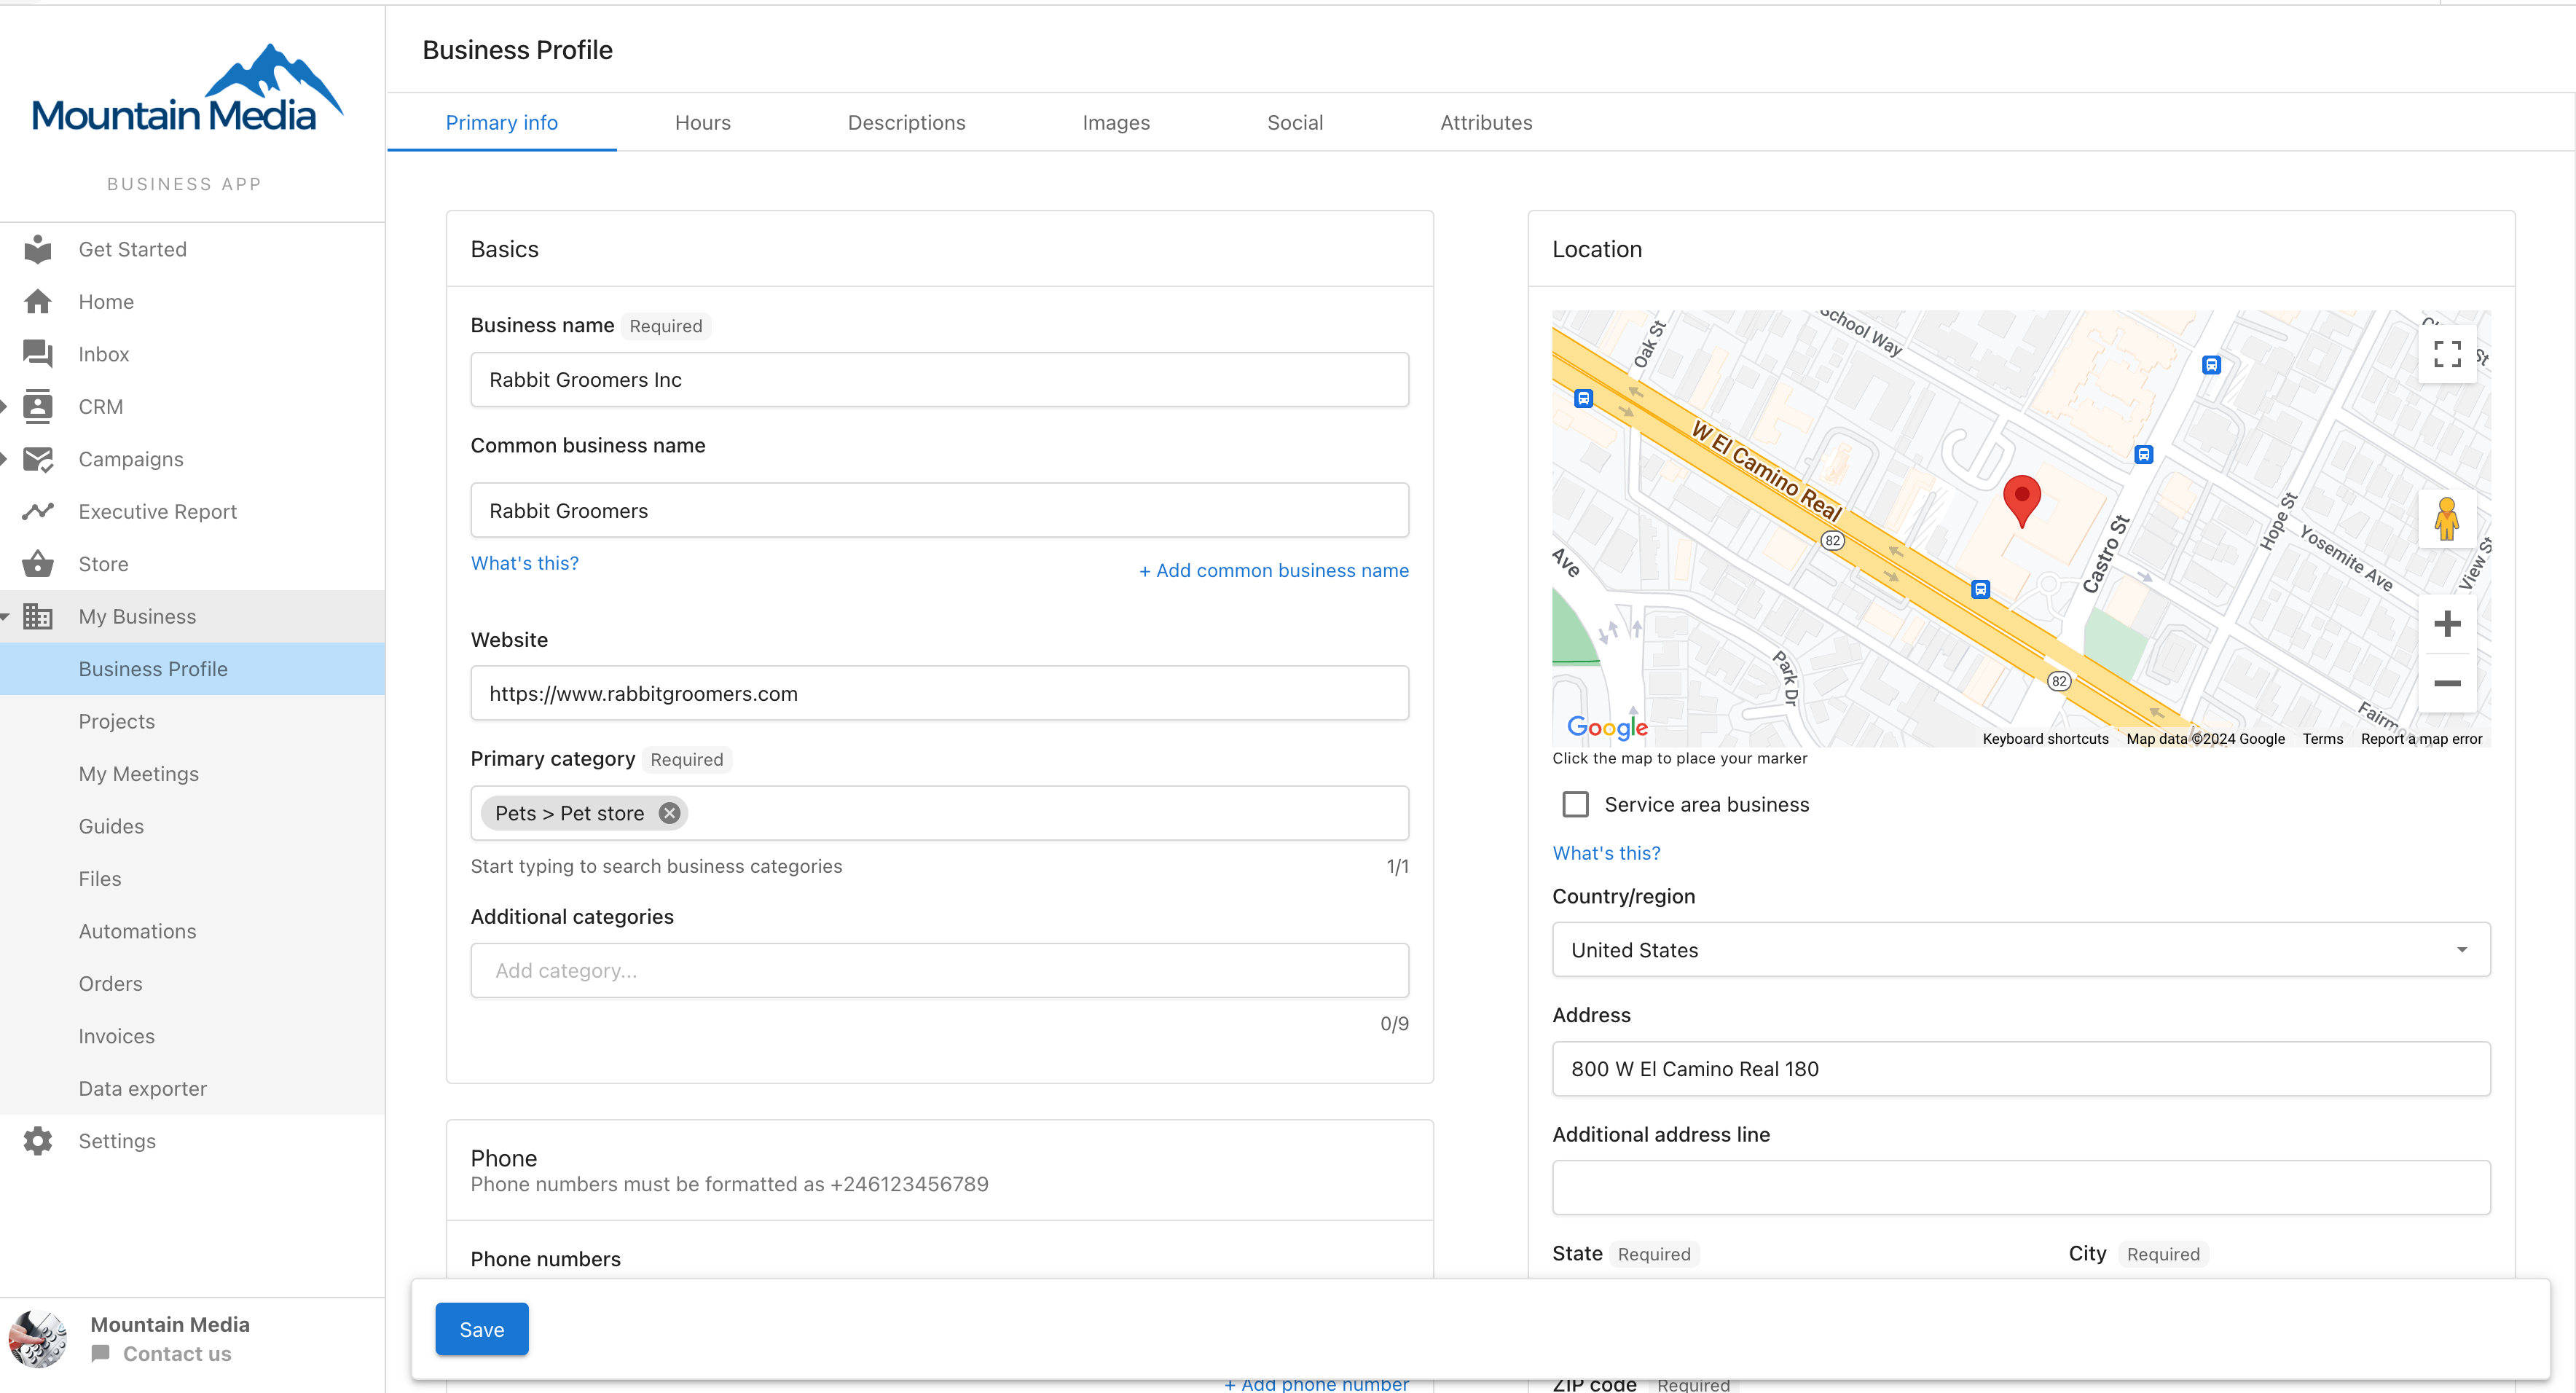The height and width of the screenshot is (1393, 2576).
Task: Click the Settings gear icon
Action: (38, 1141)
